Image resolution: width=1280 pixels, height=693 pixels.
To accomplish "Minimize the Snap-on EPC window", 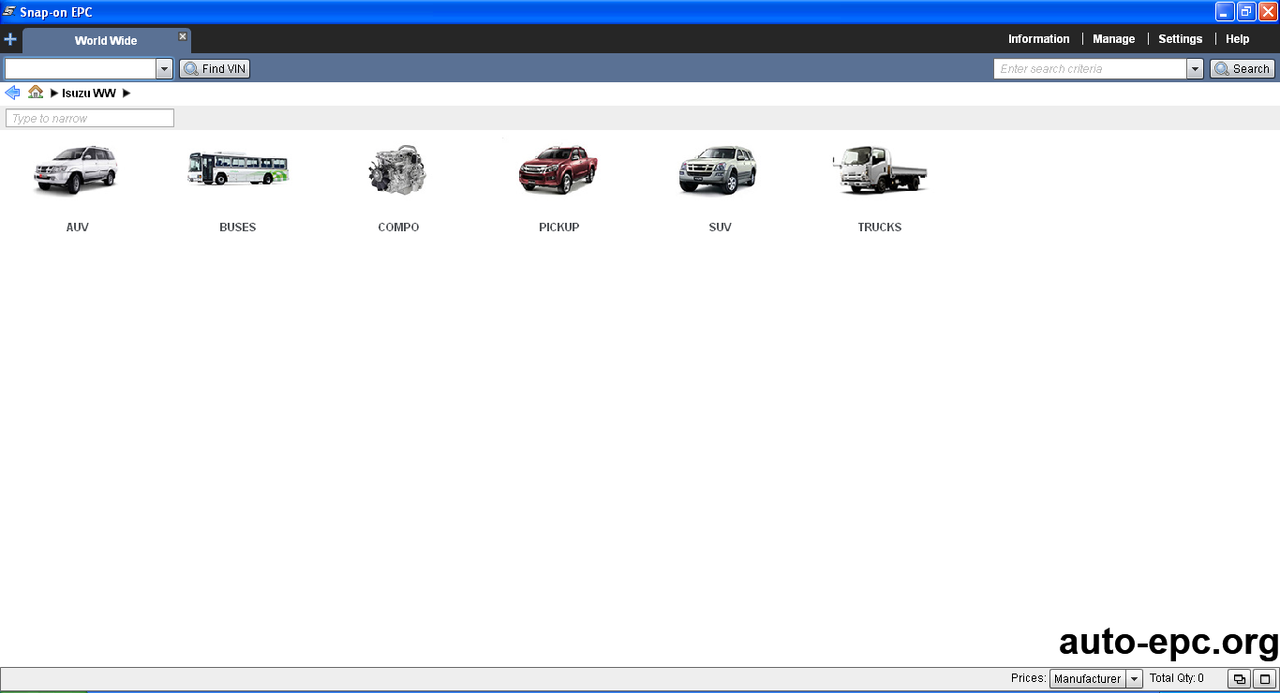I will coord(1225,12).
